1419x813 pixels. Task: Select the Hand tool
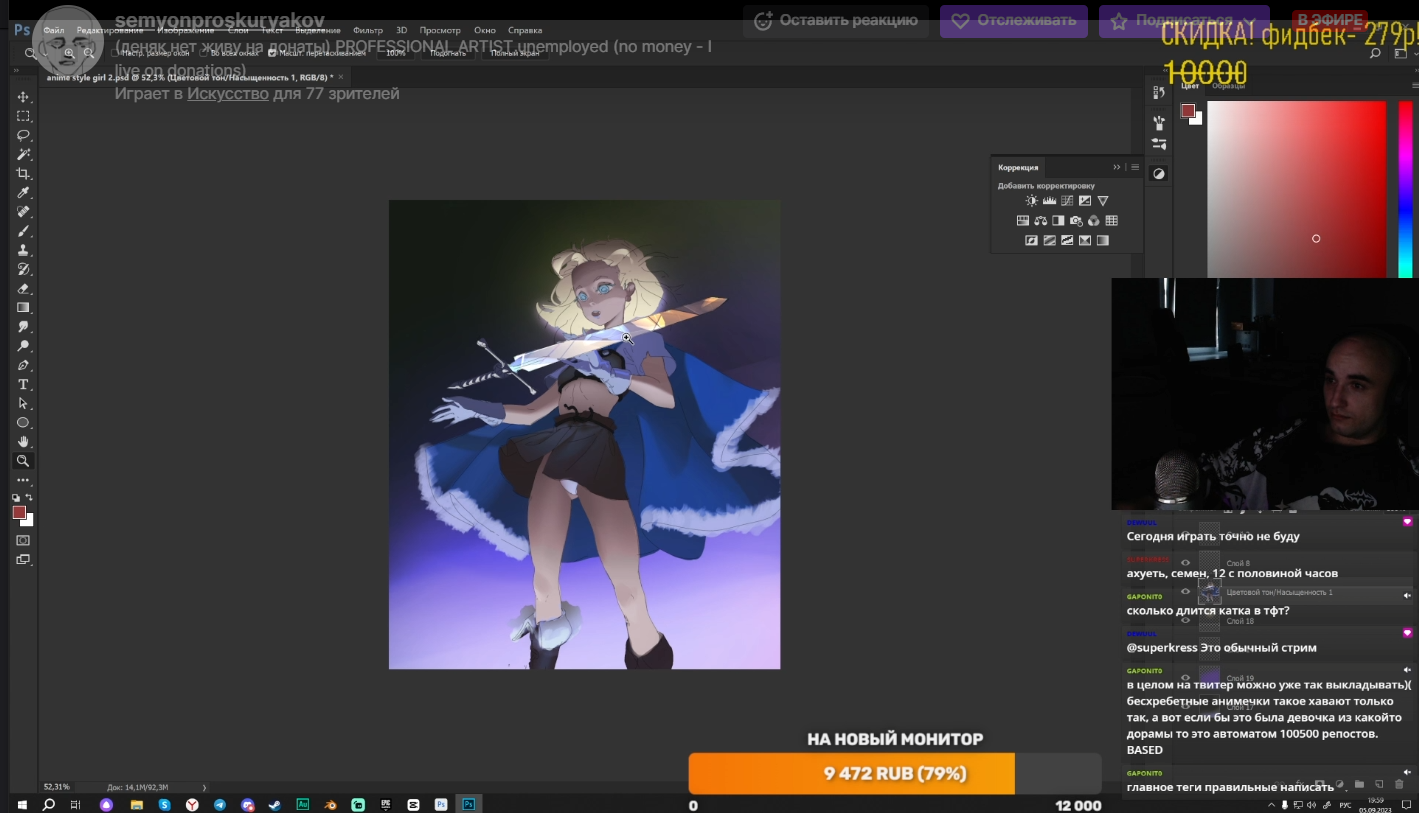click(23, 442)
